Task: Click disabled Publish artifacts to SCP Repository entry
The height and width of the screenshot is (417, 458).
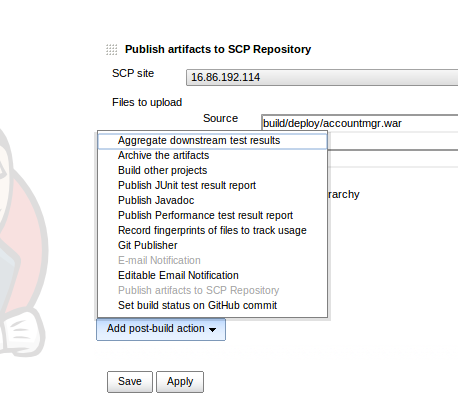Action: pyautogui.click(x=213, y=290)
